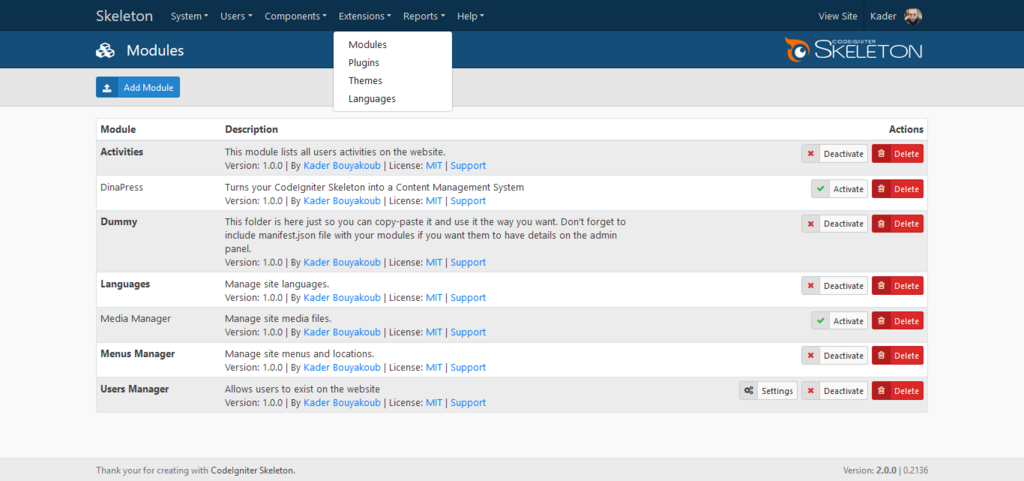Image resolution: width=1024 pixels, height=481 pixels.
Task: Deactivate the Users Manager module
Action: [x=835, y=391]
